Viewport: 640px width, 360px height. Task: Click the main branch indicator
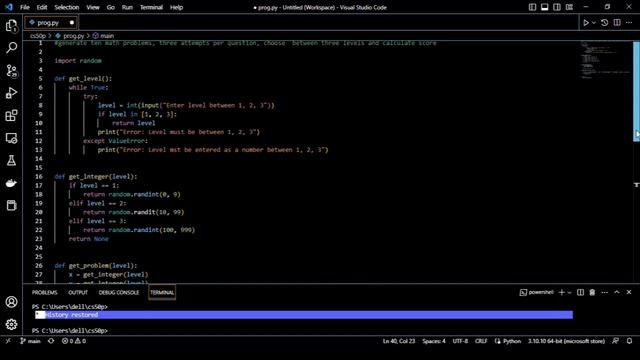coord(31,341)
